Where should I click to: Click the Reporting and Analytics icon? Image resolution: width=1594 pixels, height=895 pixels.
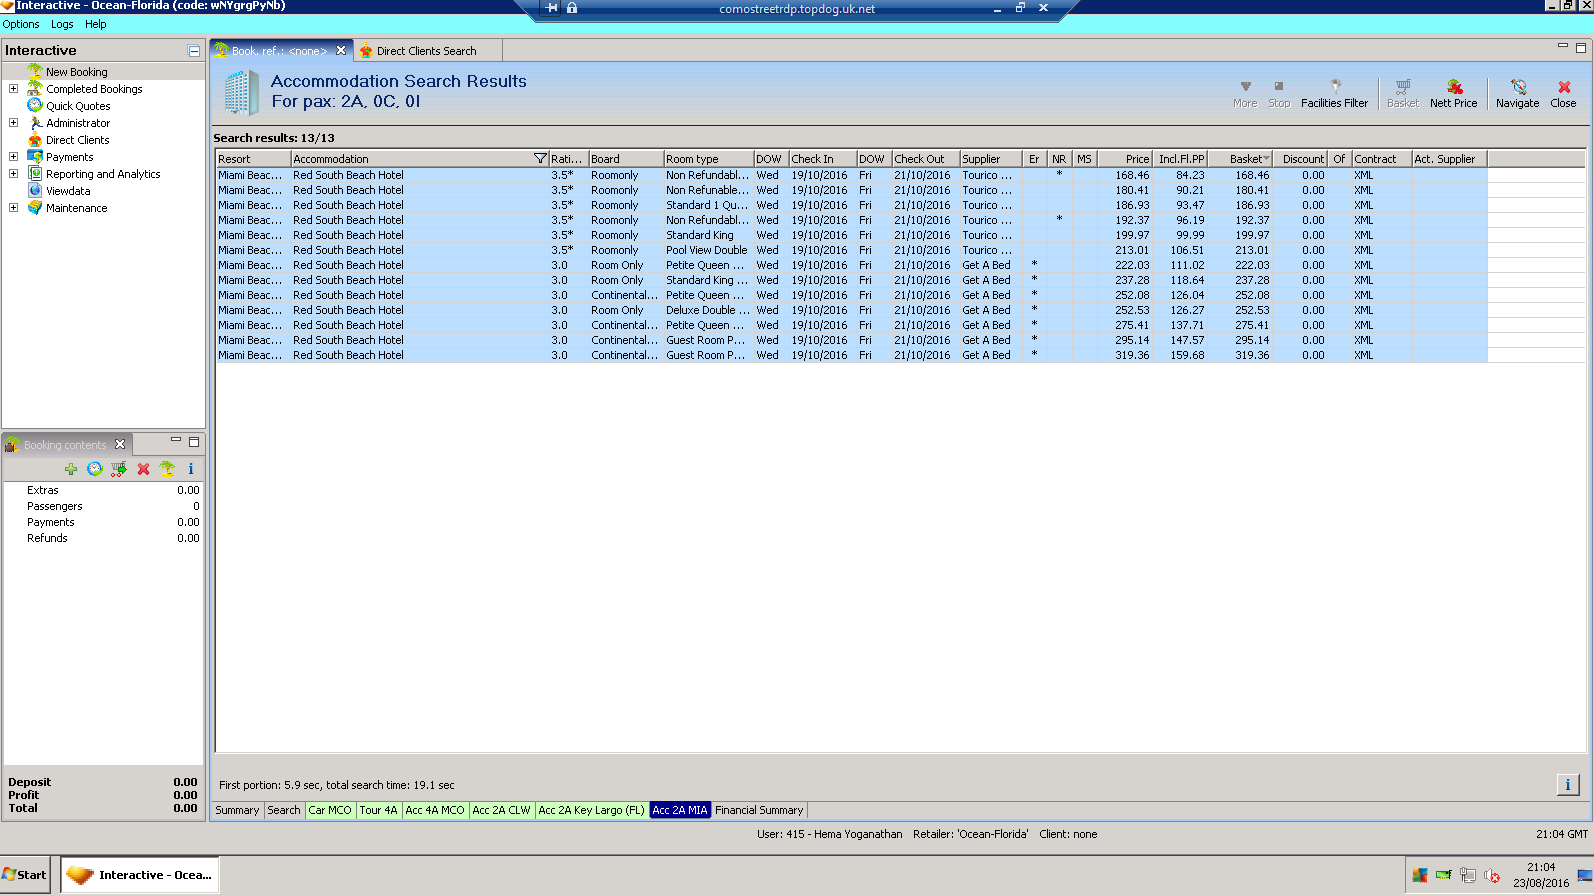(35, 173)
